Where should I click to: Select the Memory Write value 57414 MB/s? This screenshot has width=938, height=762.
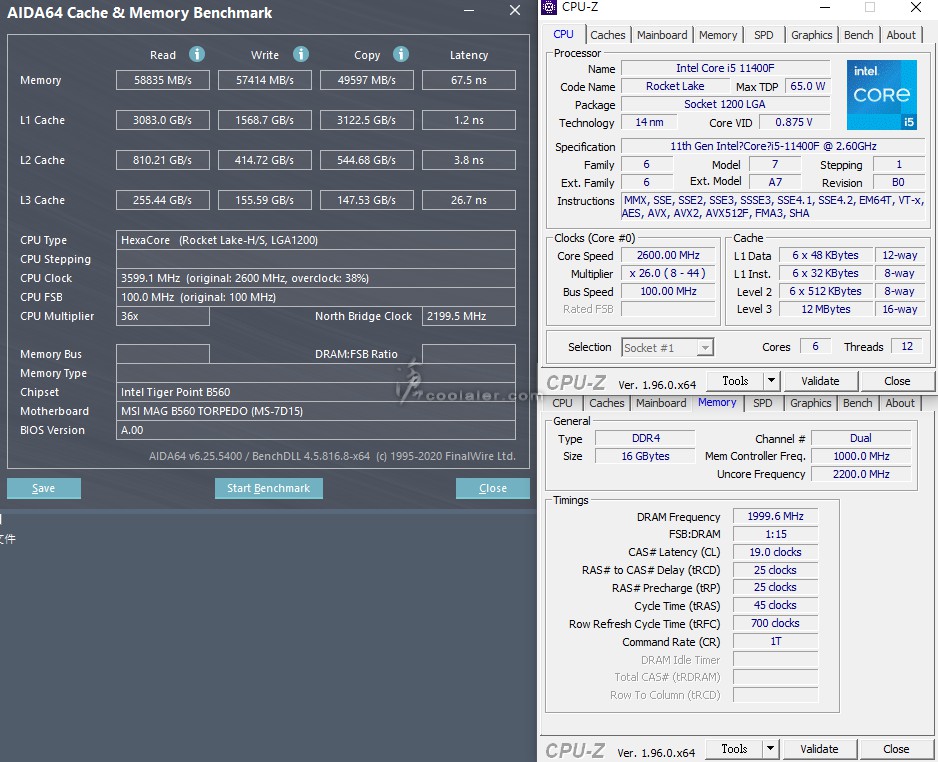(264, 80)
